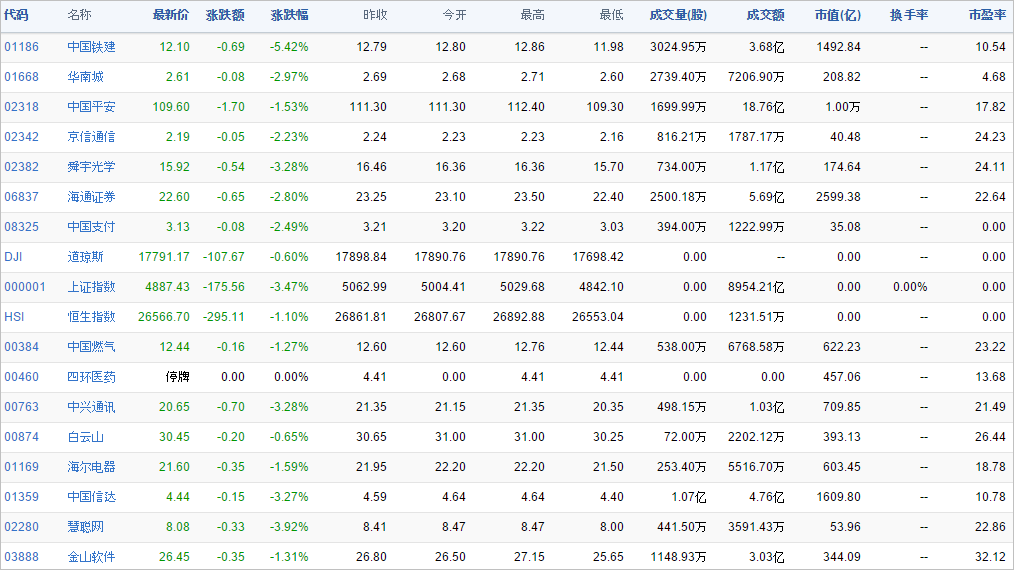
Task: Sort by 涨跌额 column header
Action: [225, 15]
